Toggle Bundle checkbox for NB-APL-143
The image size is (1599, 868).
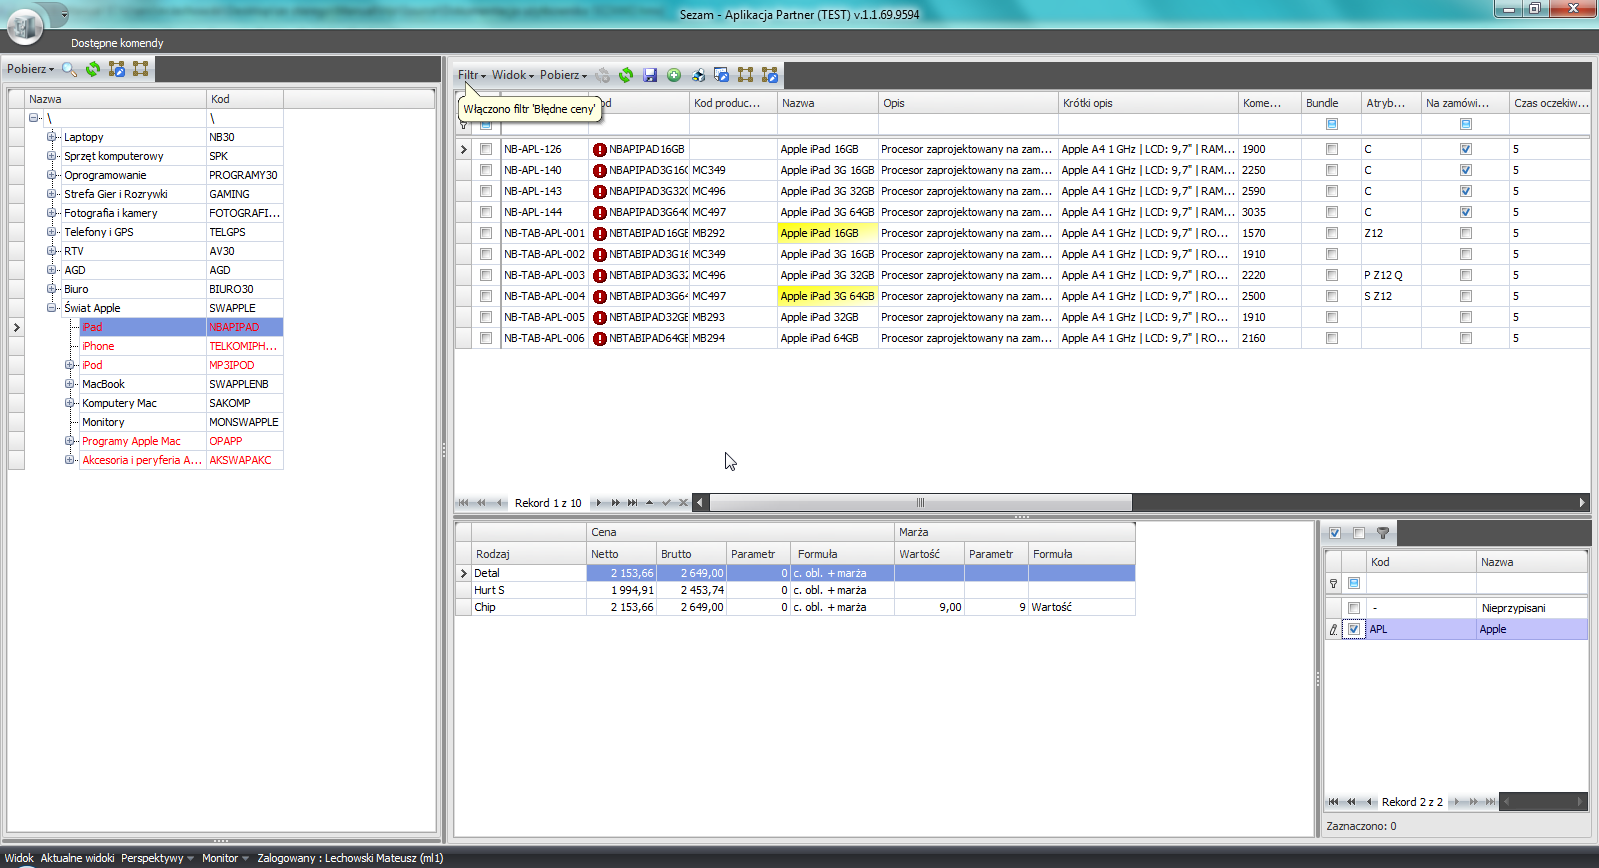tap(1332, 191)
